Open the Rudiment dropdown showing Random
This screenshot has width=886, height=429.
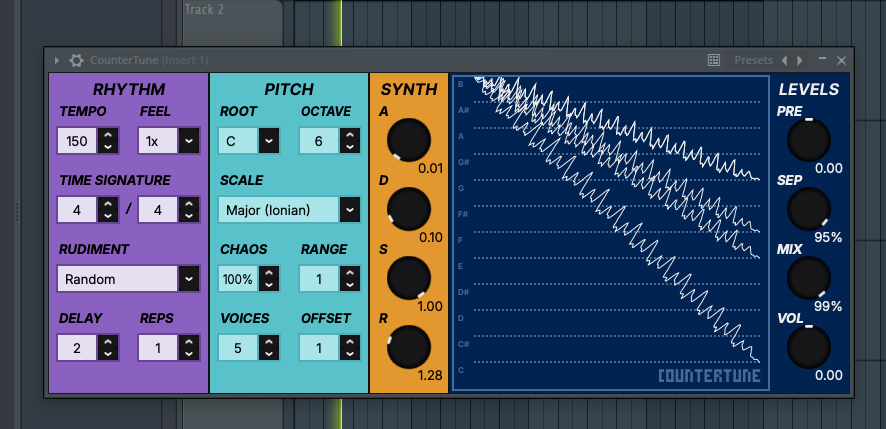point(128,279)
